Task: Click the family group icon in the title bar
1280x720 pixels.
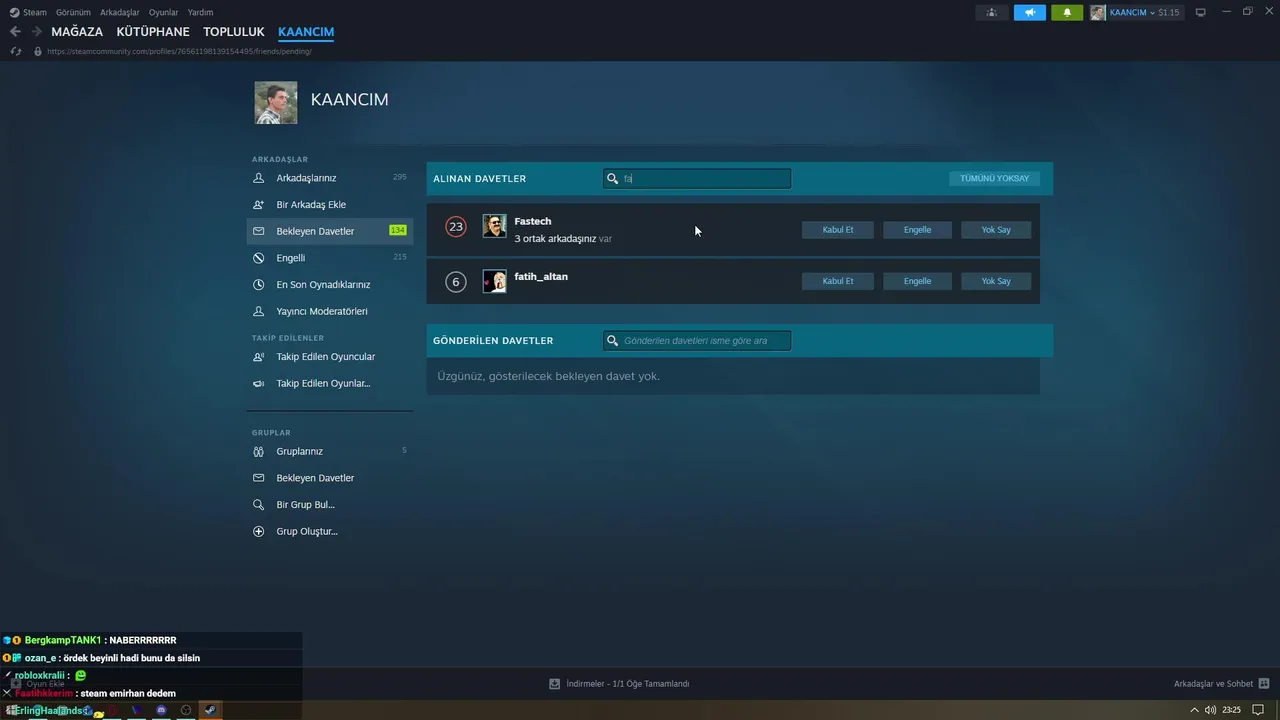Action: (x=991, y=12)
